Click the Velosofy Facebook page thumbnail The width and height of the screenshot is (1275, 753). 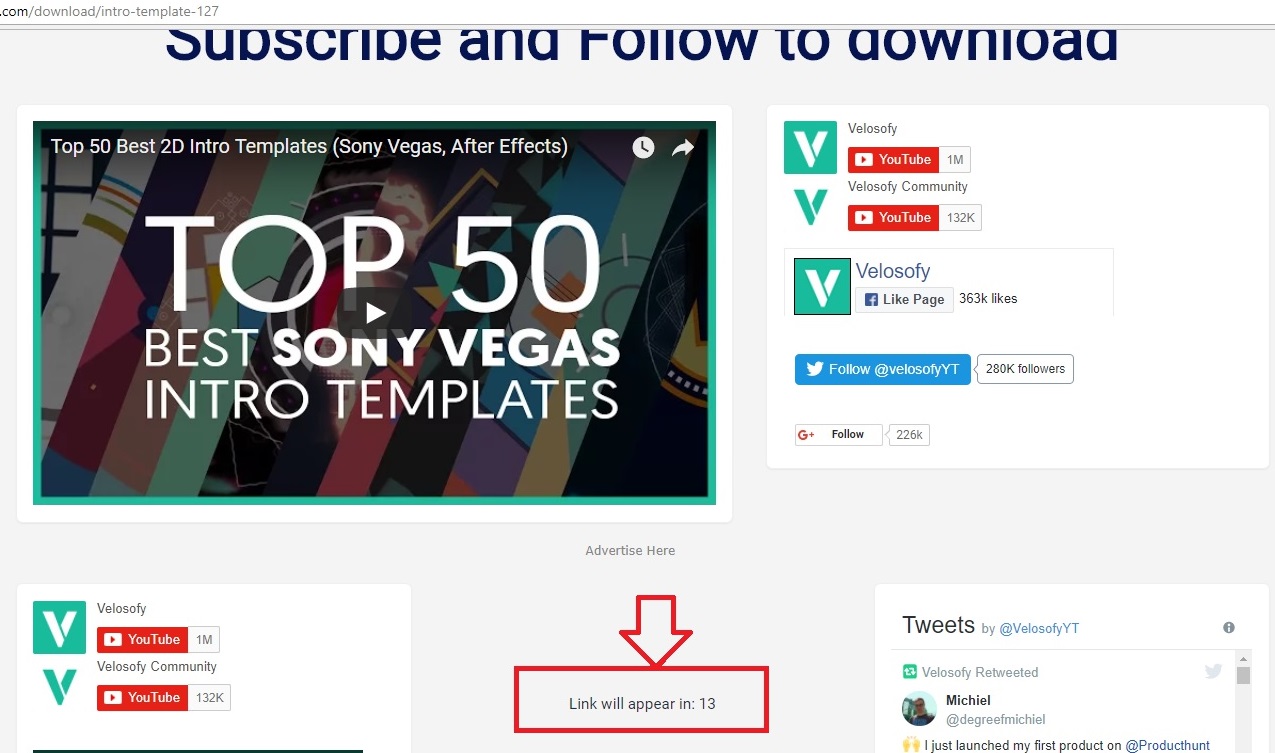click(x=822, y=286)
